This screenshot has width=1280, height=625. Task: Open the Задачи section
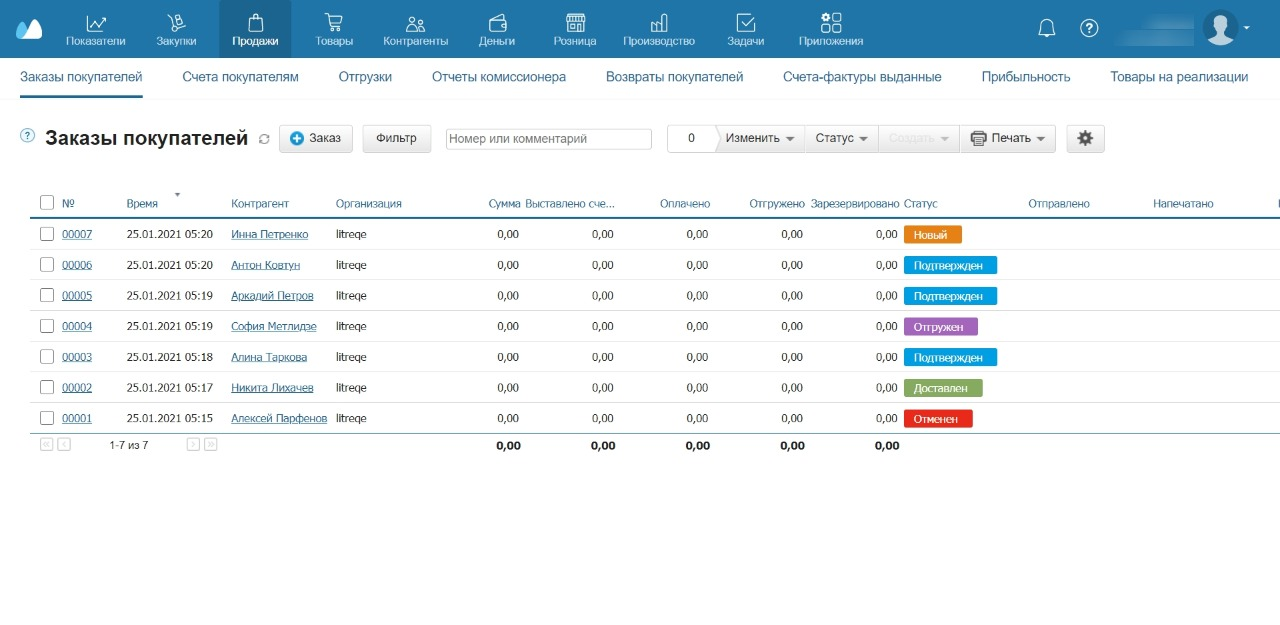(746, 29)
